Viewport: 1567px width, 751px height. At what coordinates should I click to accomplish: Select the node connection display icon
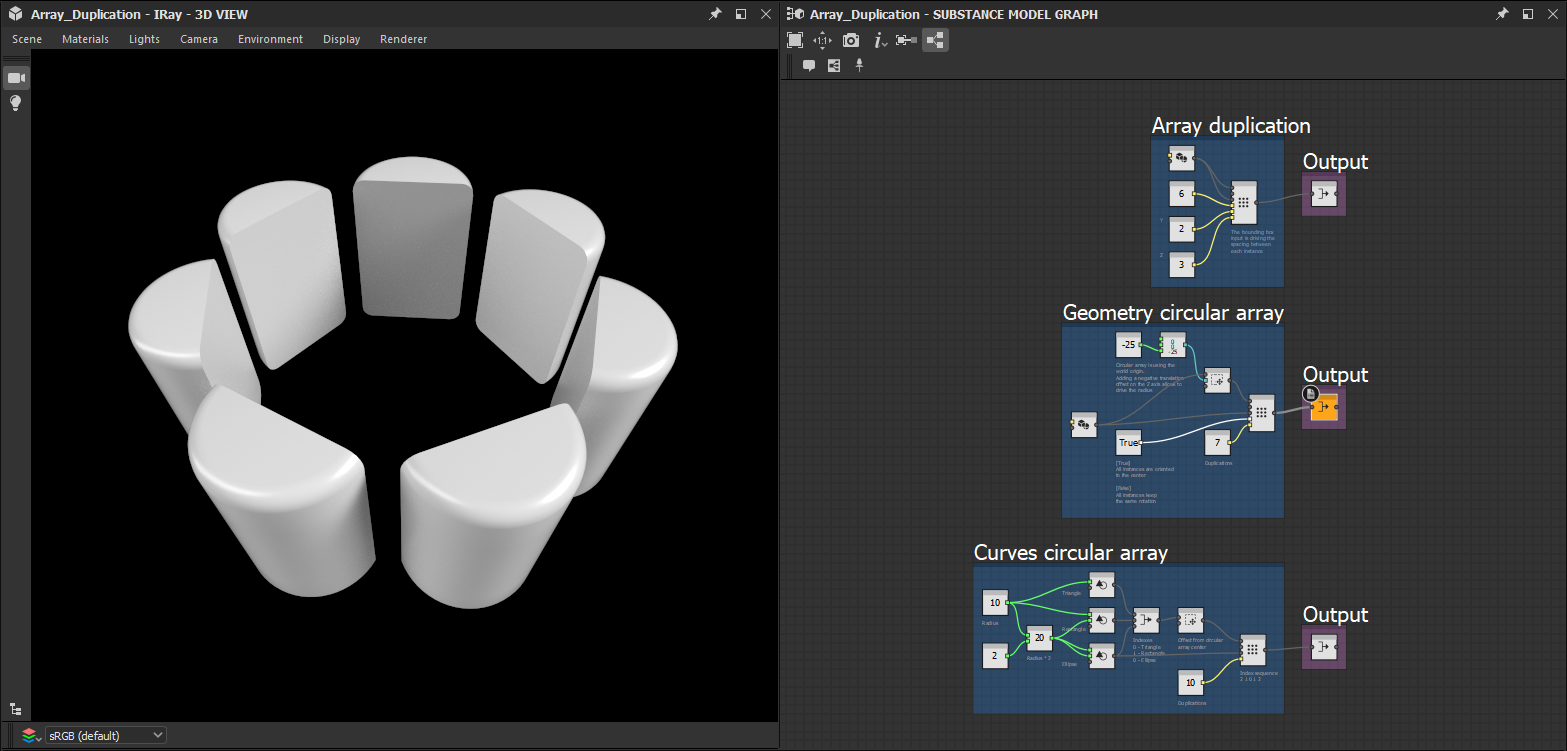click(x=904, y=40)
